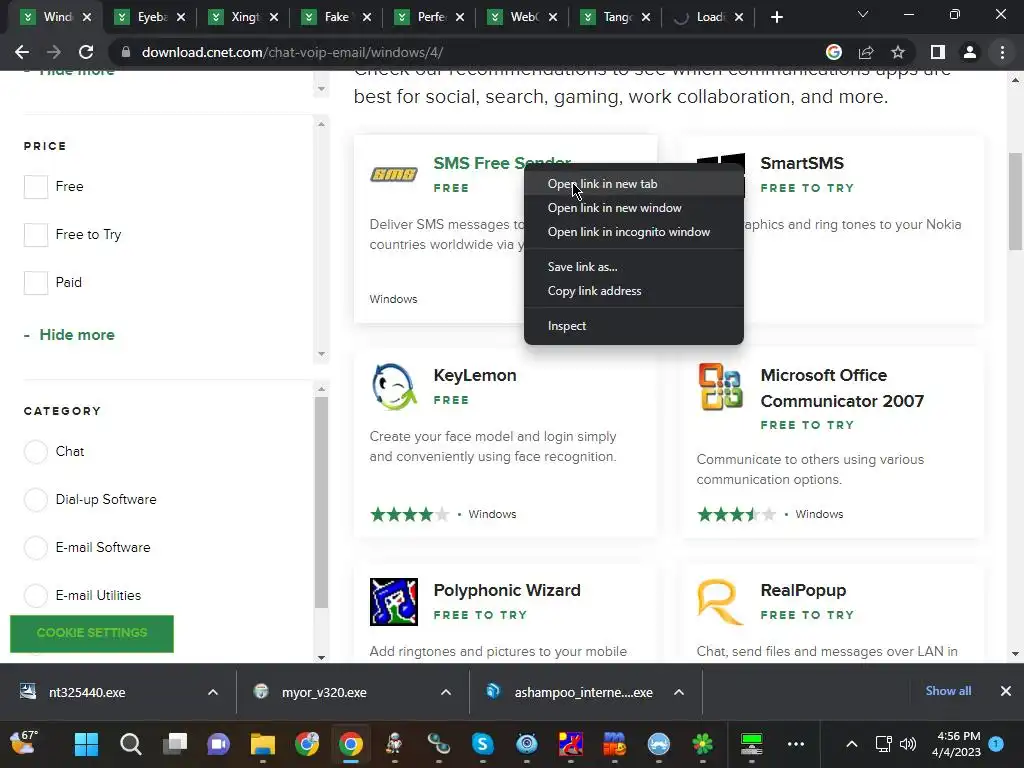Viewport: 1024px width, 768px height.
Task: Select Dial-up Software category
Action: pyautogui.click(x=36, y=500)
